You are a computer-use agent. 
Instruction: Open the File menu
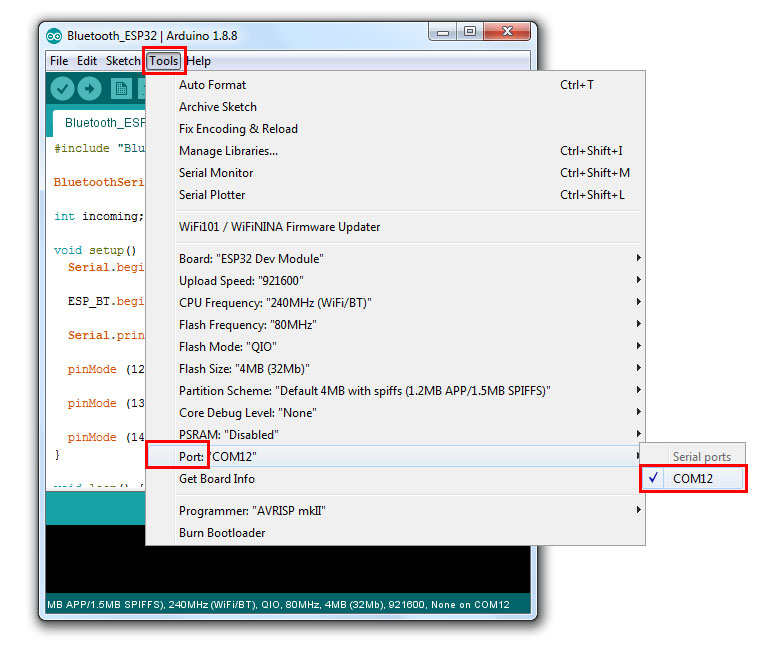coord(59,61)
